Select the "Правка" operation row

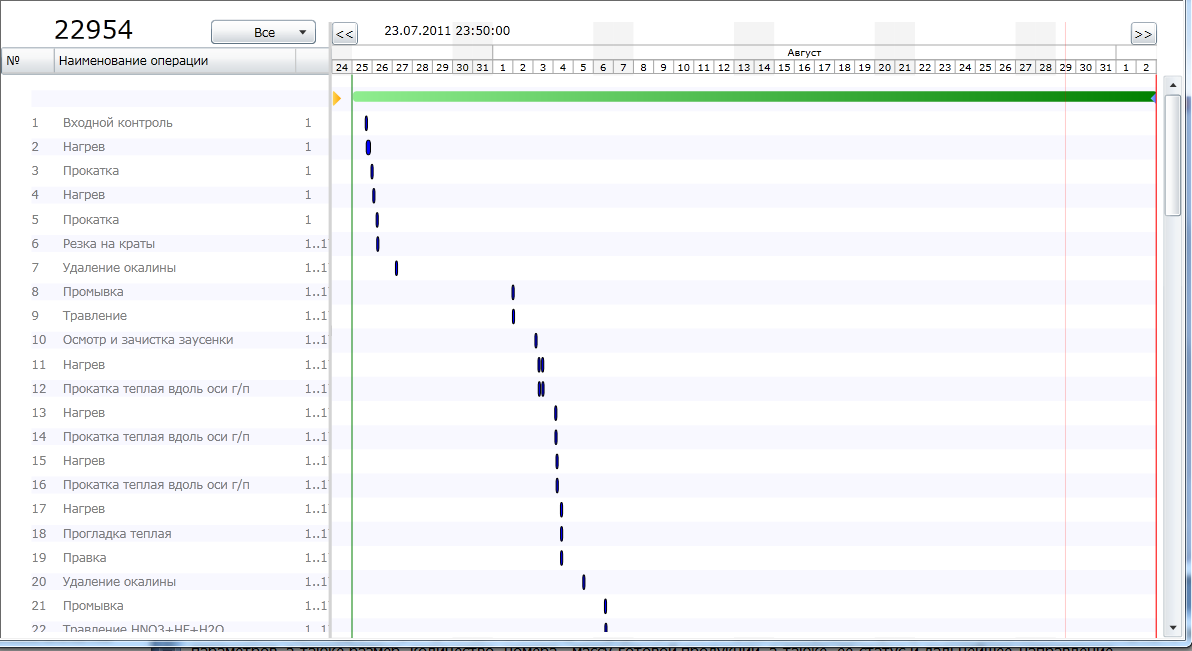[x=84, y=558]
